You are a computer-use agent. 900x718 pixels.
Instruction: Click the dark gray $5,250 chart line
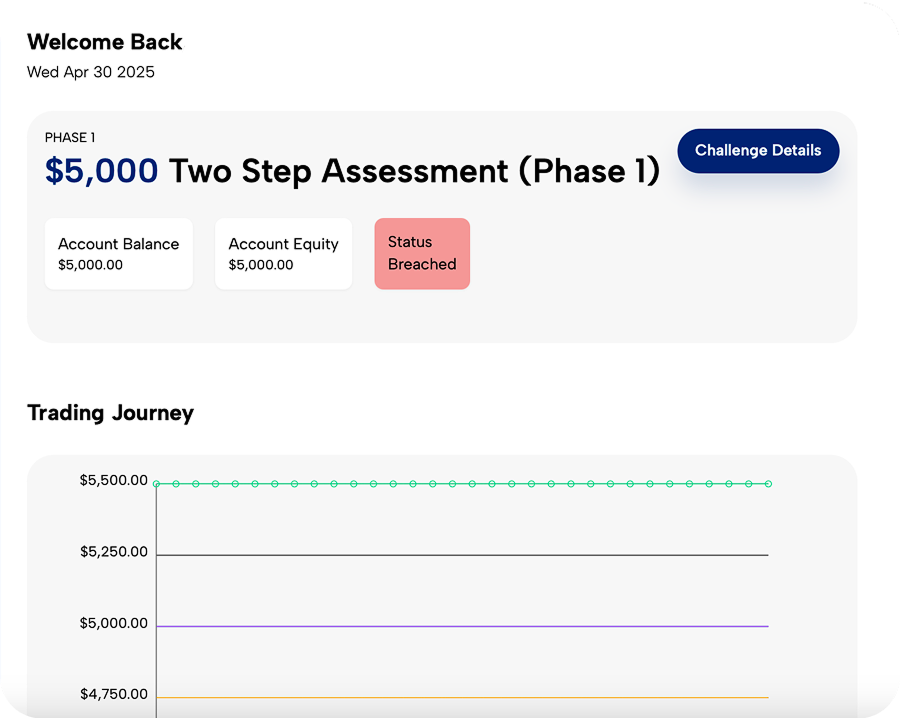[x=460, y=555]
